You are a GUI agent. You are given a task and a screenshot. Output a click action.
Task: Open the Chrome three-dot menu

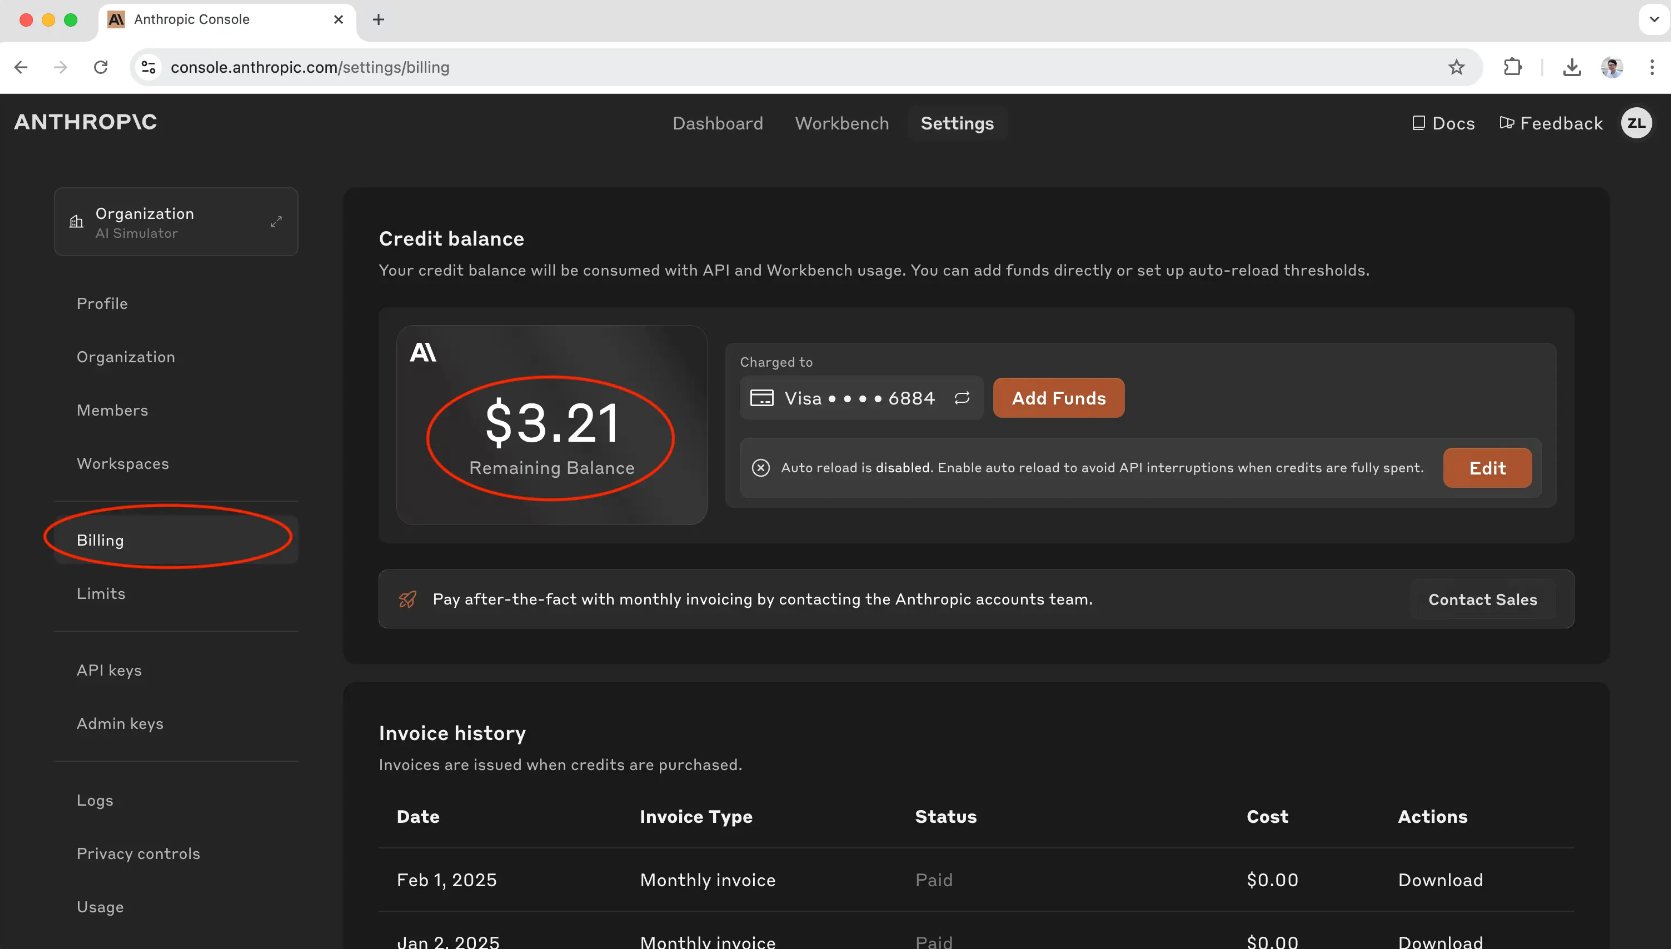pyautogui.click(x=1652, y=67)
